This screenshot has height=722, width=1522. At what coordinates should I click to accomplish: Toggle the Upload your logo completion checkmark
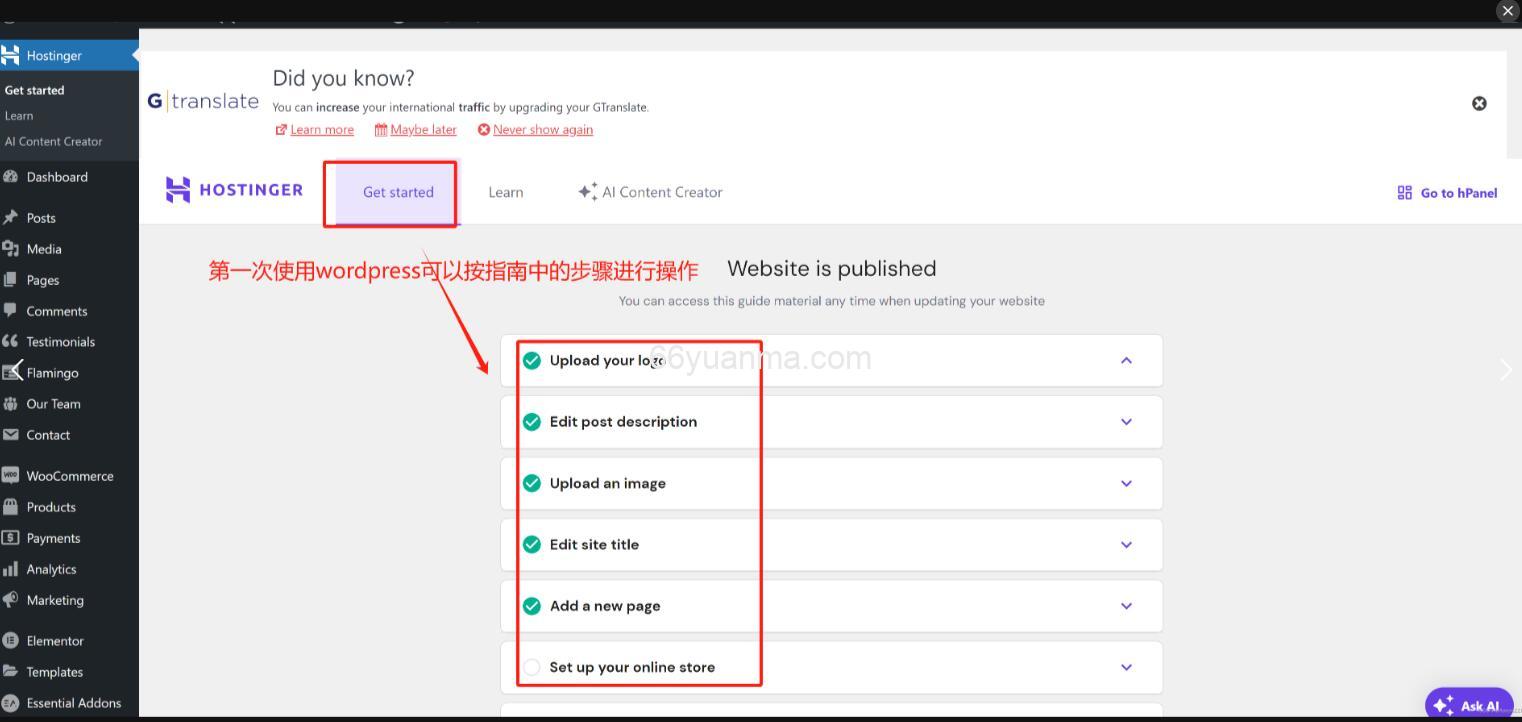531,360
